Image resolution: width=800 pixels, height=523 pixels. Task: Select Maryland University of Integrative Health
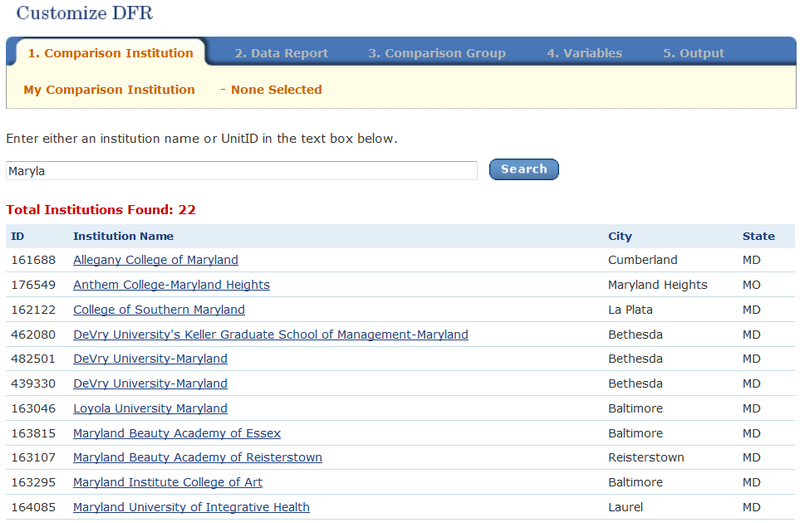coord(191,507)
